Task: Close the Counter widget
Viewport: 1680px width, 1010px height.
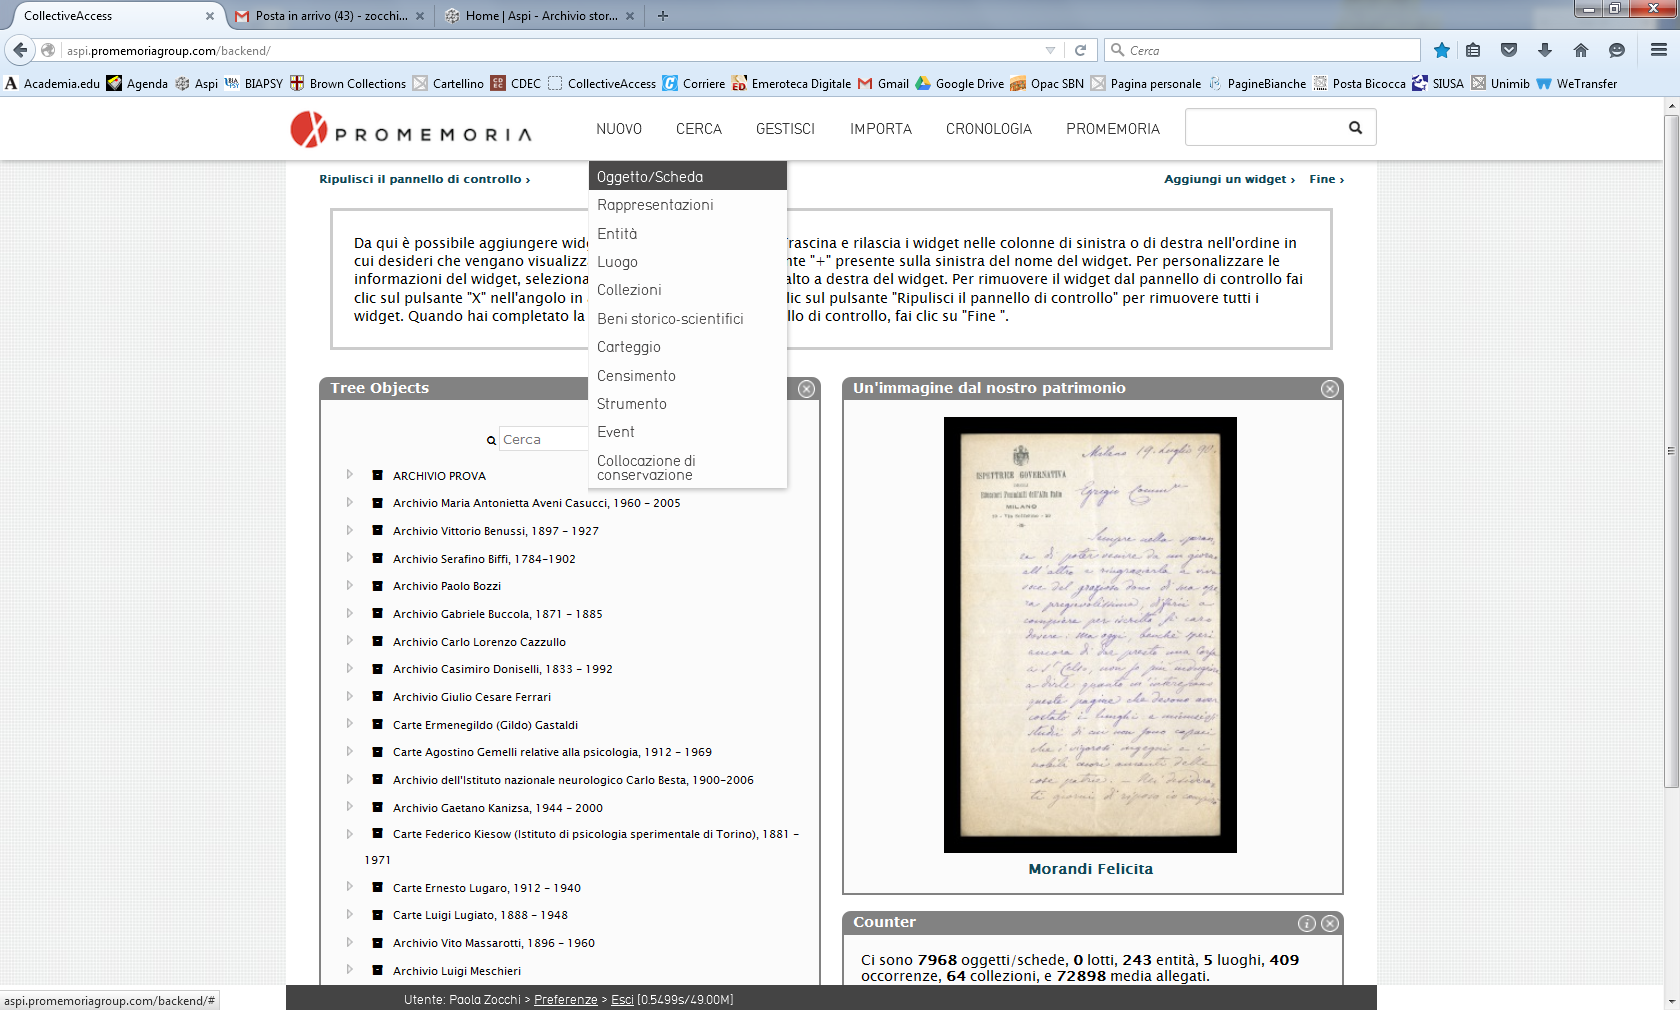Action: pos(1330,923)
